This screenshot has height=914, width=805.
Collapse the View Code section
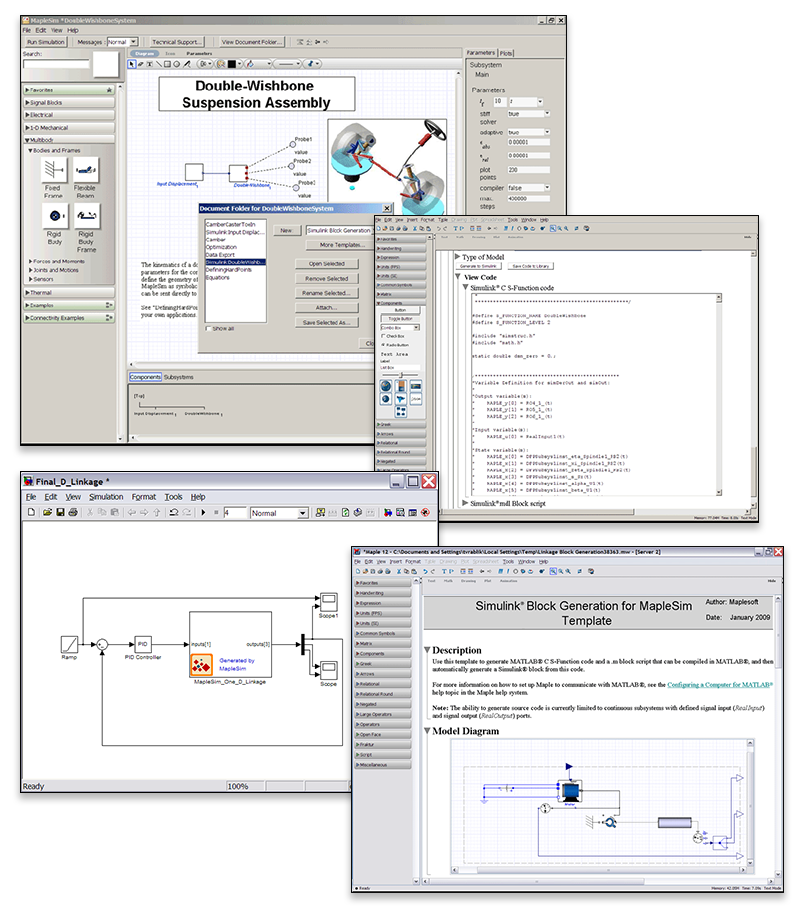pyautogui.click(x=458, y=277)
